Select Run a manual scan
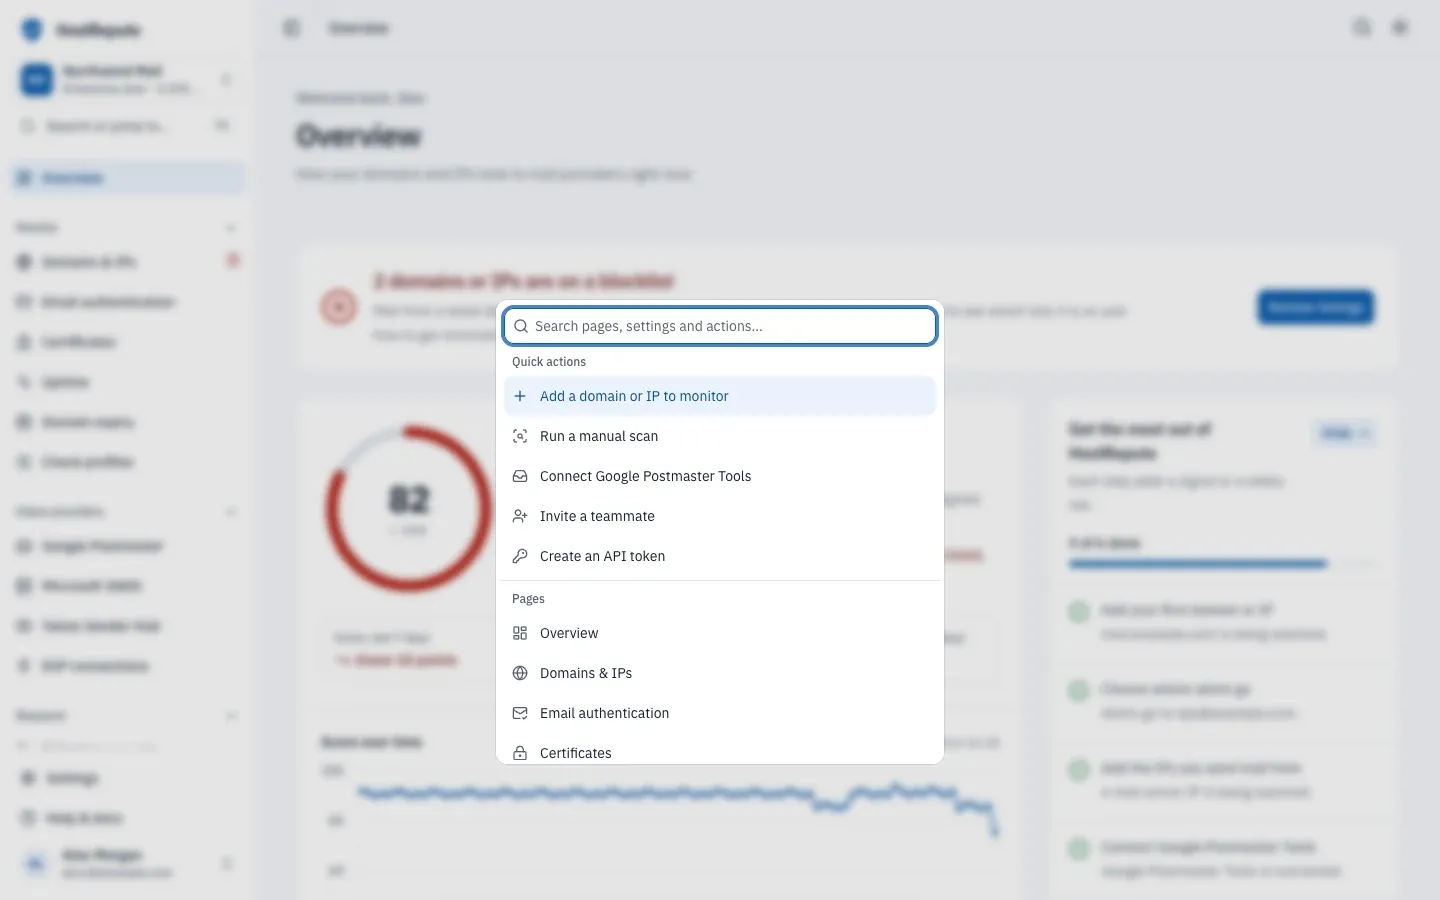 pos(720,436)
